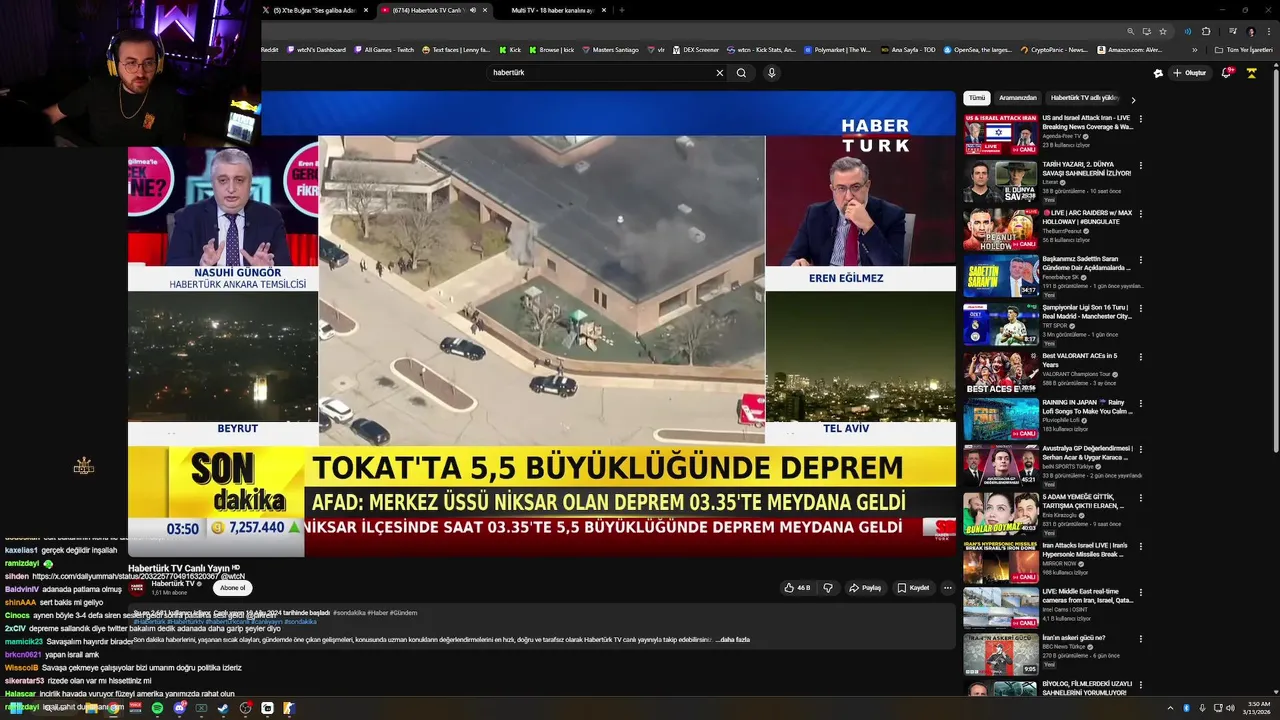Open Chrome three-dot menu

click(1267, 31)
